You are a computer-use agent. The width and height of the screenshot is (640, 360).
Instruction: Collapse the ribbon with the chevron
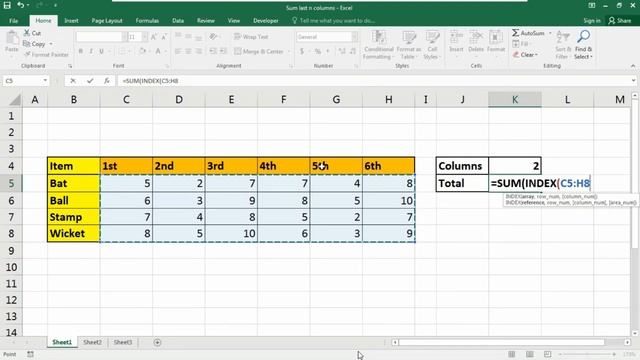coord(633,66)
